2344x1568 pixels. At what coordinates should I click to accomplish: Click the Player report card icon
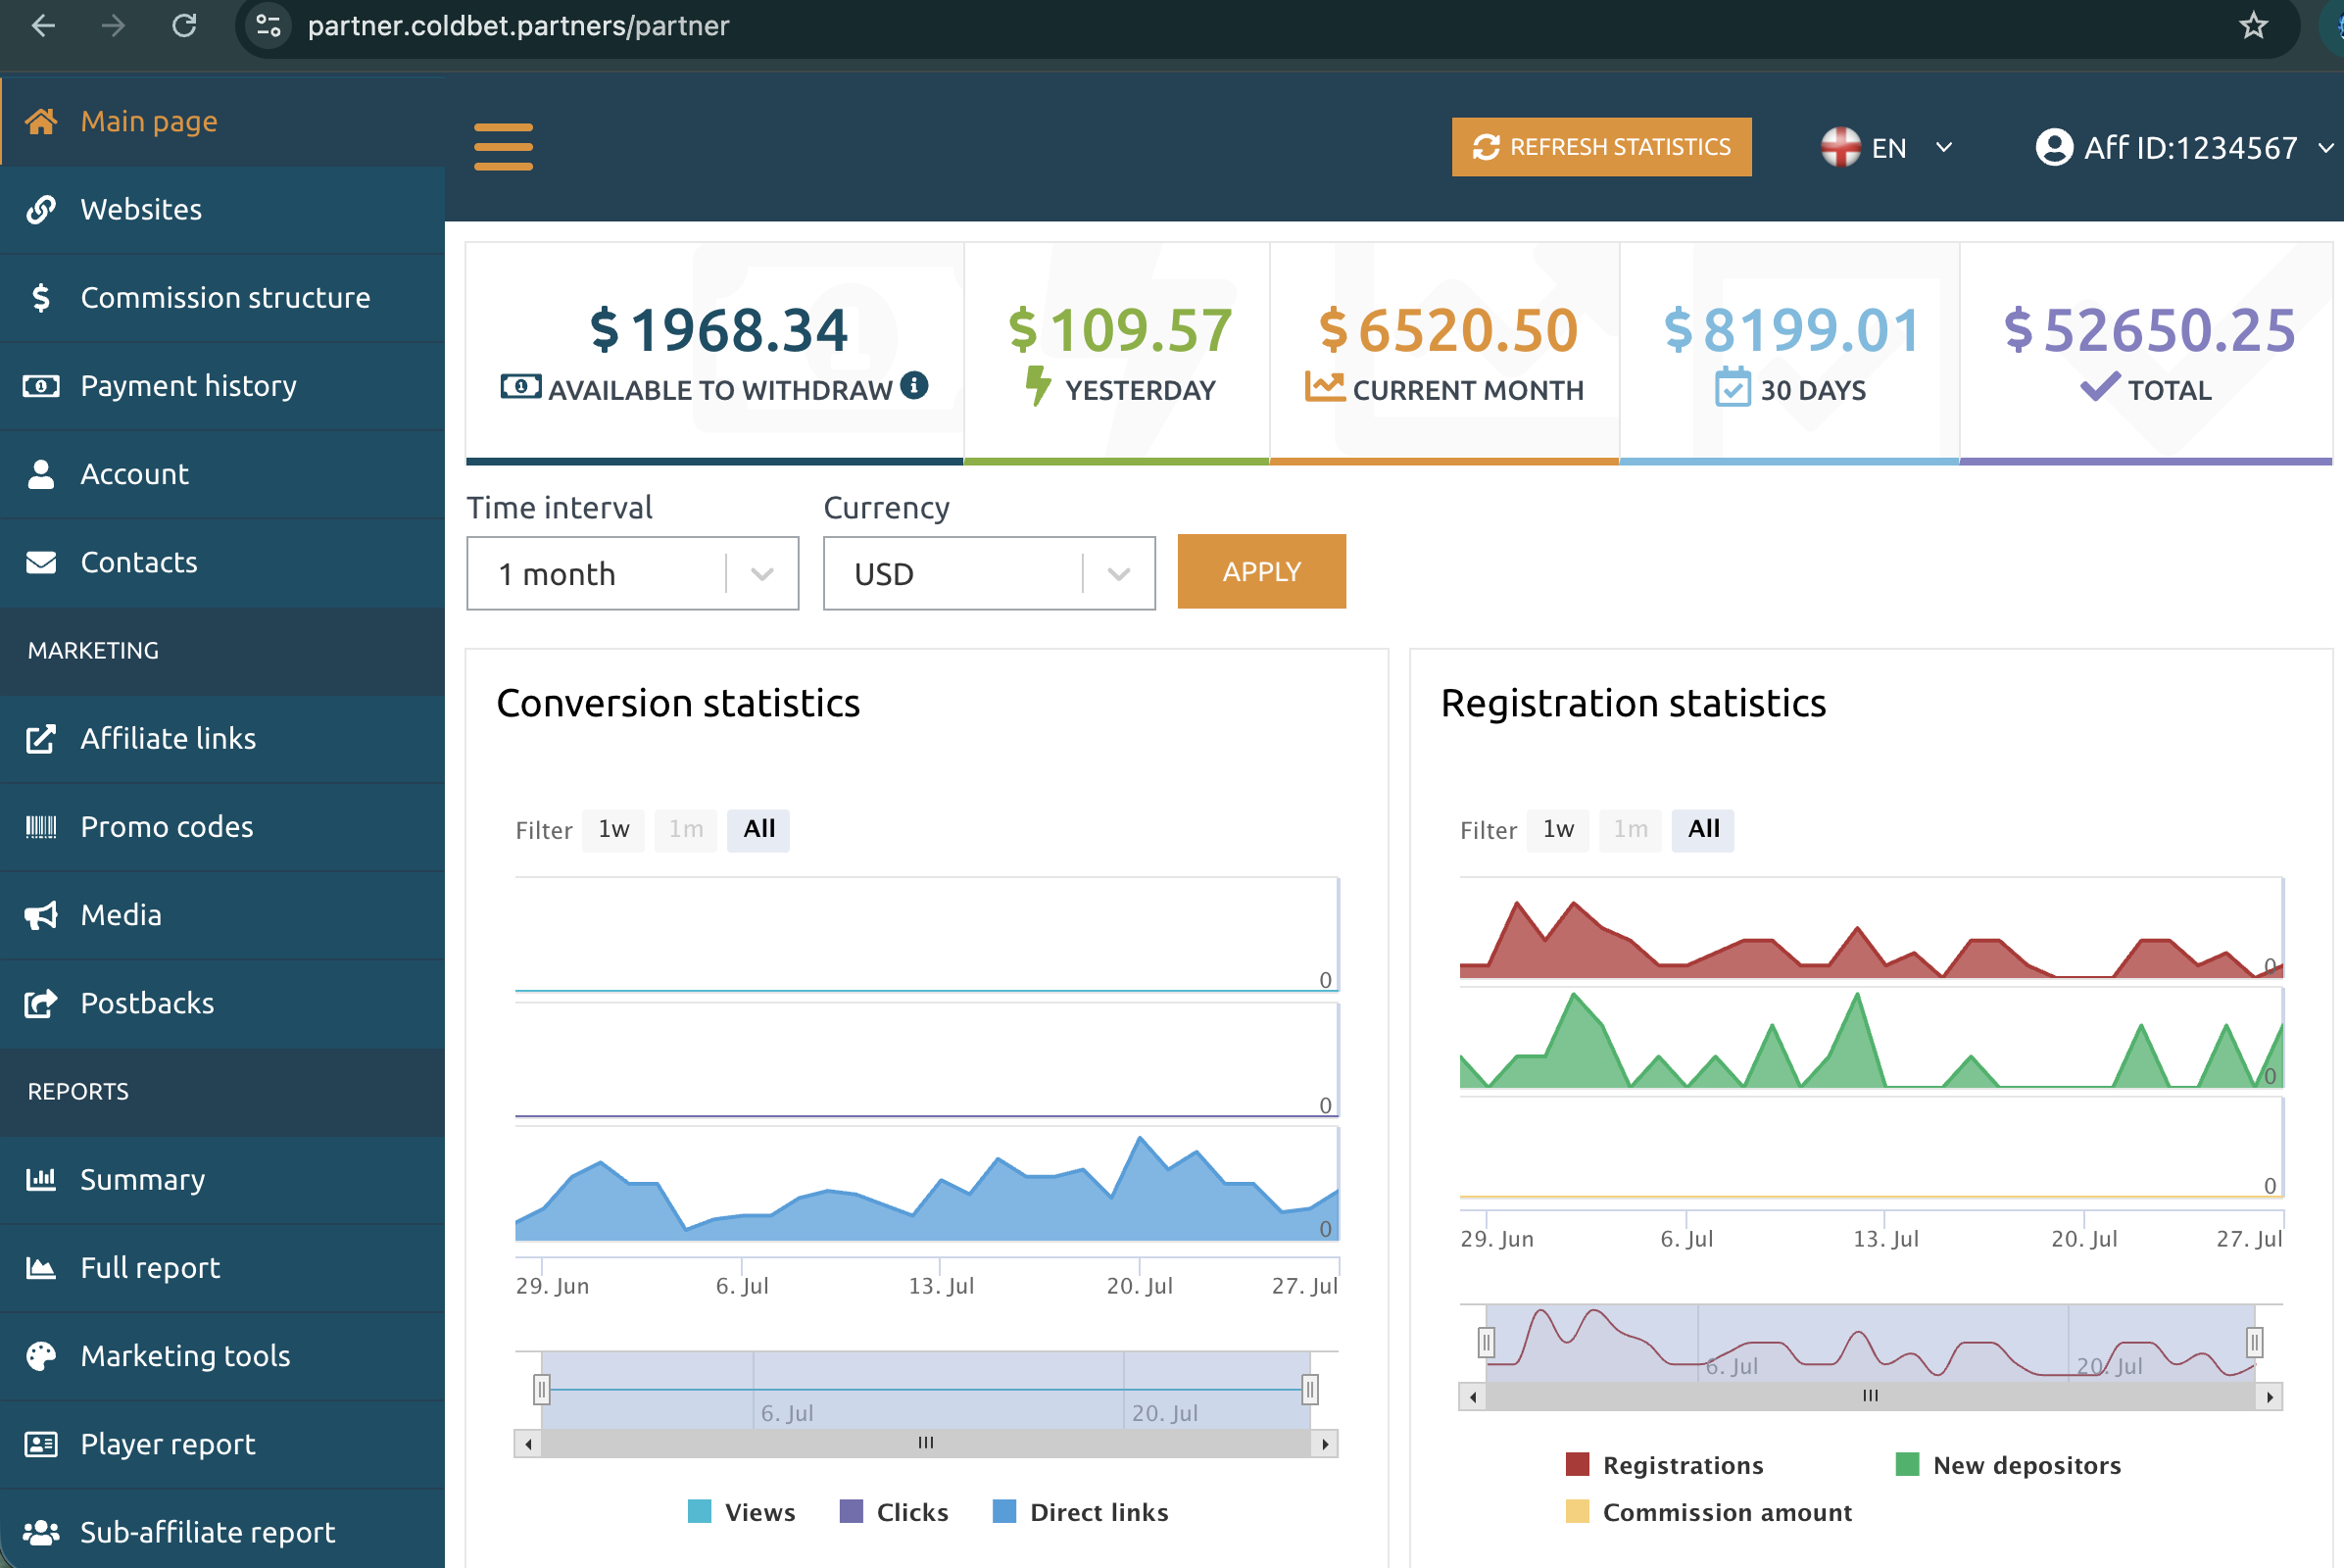(41, 1444)
